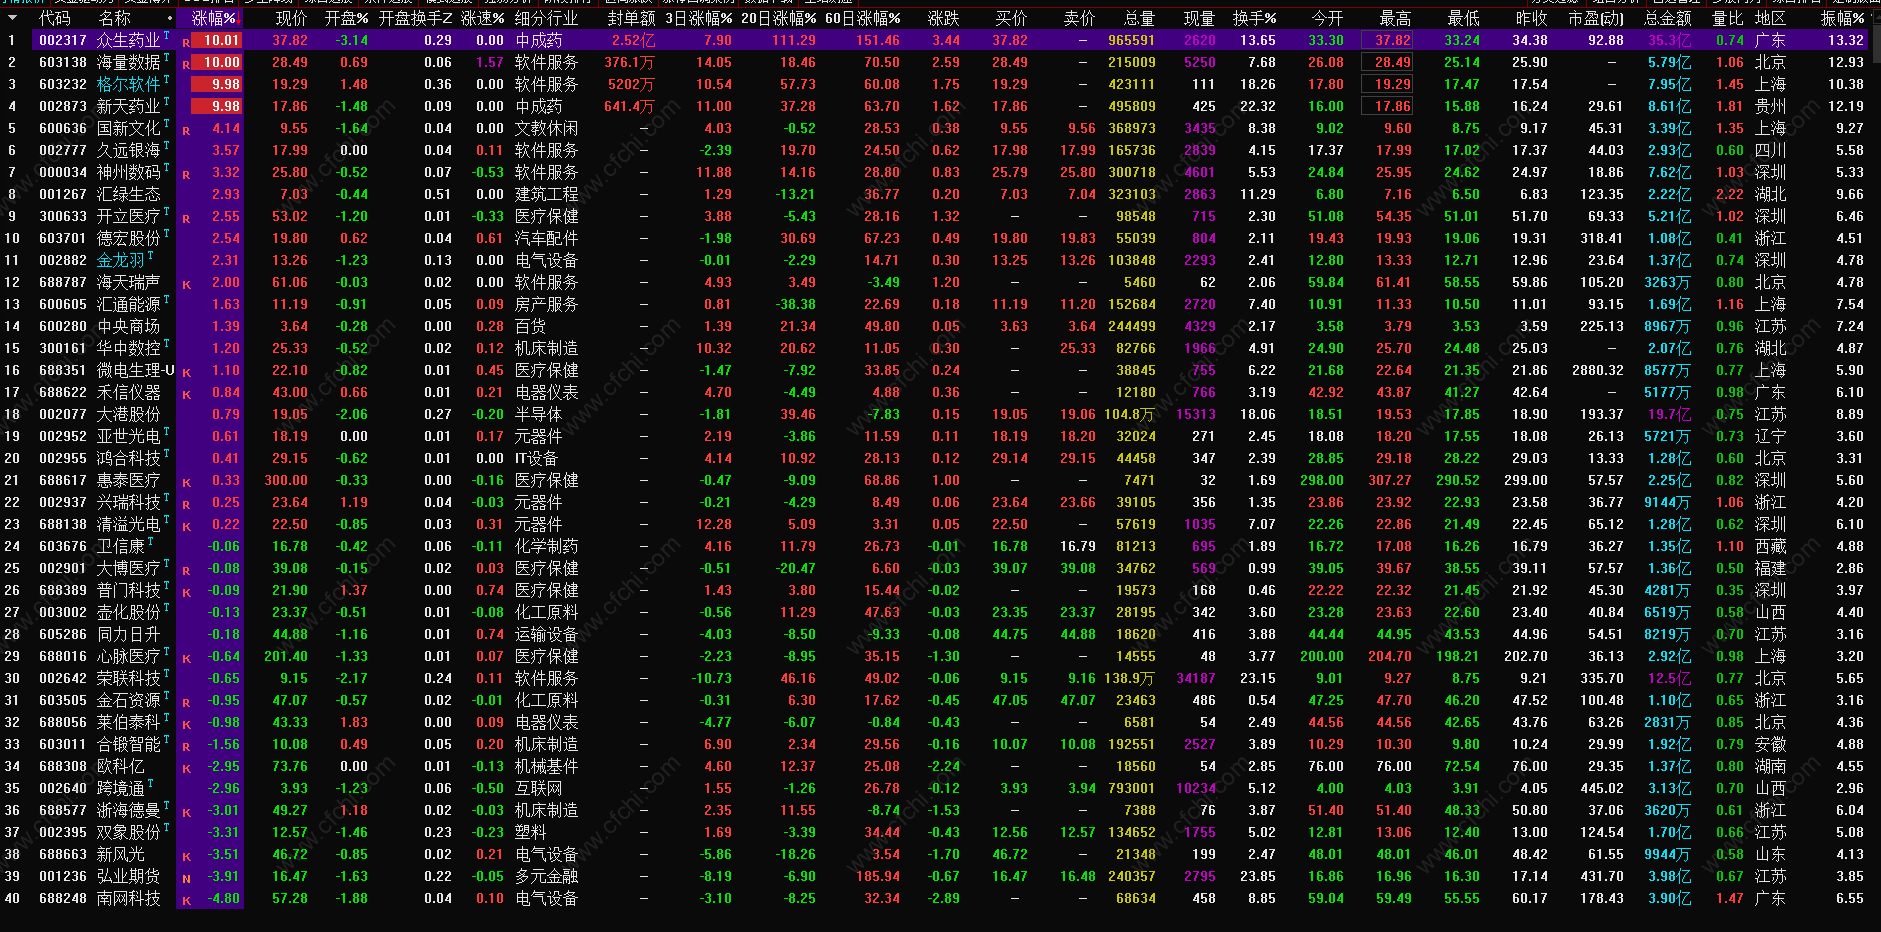This screenshot has width=1881, height=932.
Task: Sort by the 代码 column header
Action: 54,18
